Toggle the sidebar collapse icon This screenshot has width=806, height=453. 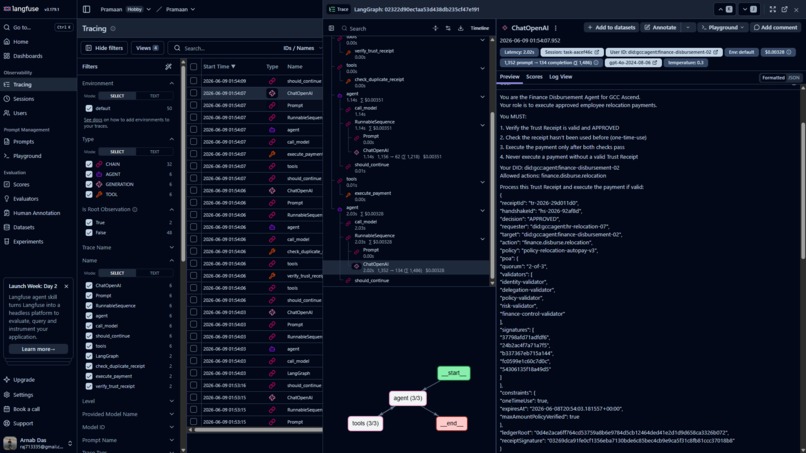point(86,9)
